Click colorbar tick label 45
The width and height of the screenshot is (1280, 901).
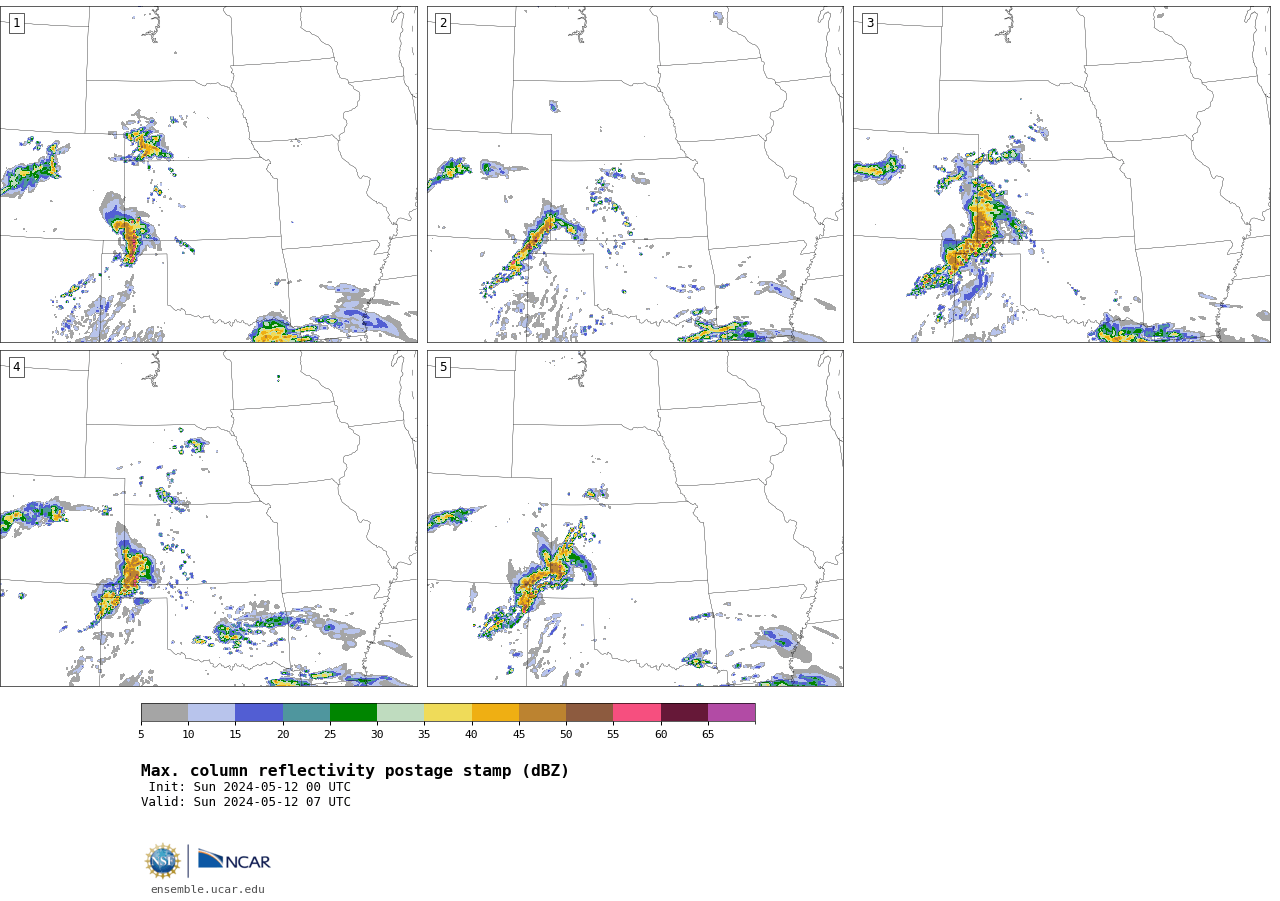pyautogui.click(x=519, y=735)
